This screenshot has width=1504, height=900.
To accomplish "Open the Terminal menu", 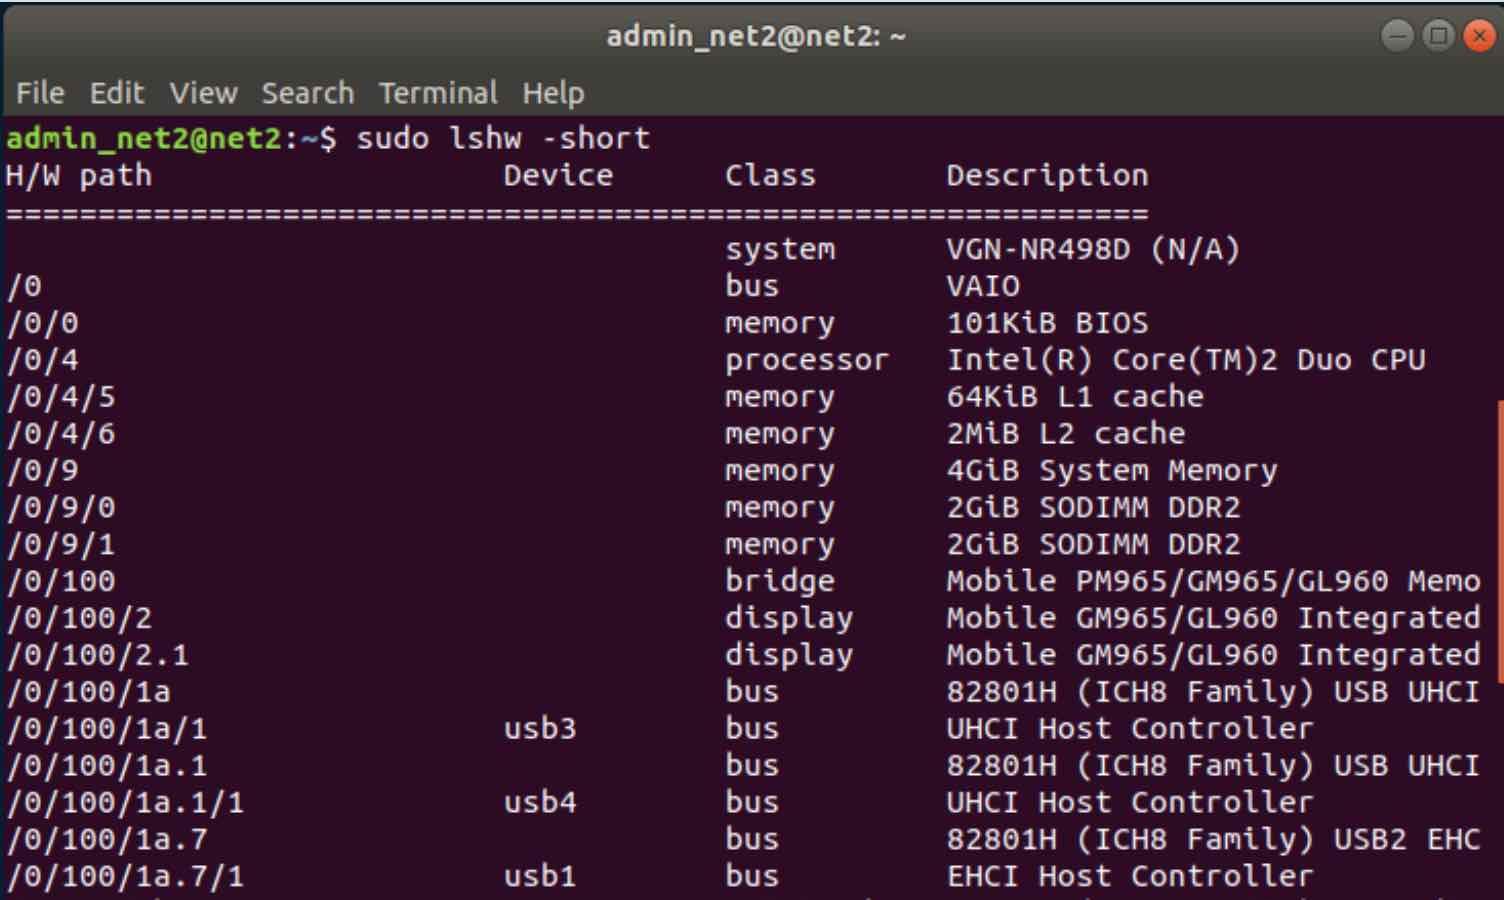I will pos(438,93).
